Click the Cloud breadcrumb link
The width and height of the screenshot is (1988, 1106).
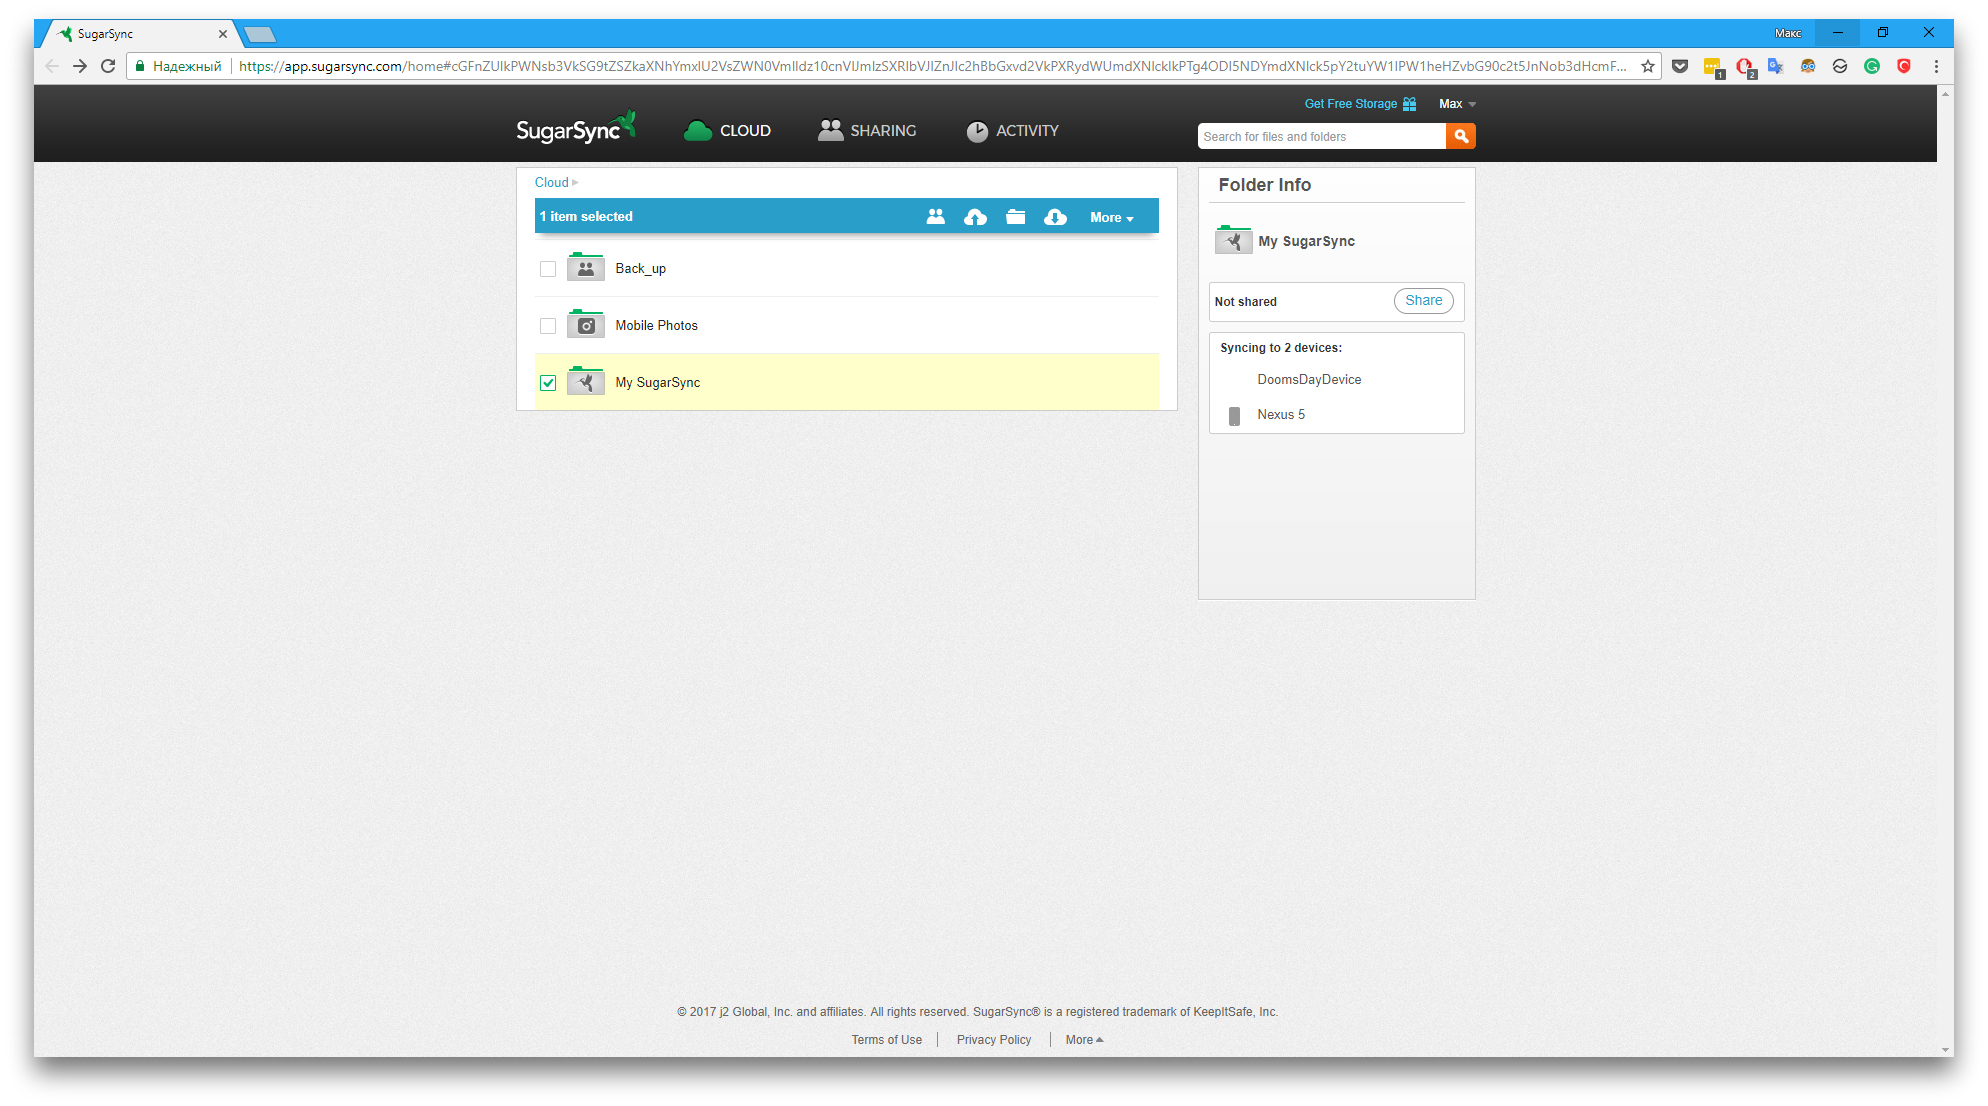(x=551, y=183)
